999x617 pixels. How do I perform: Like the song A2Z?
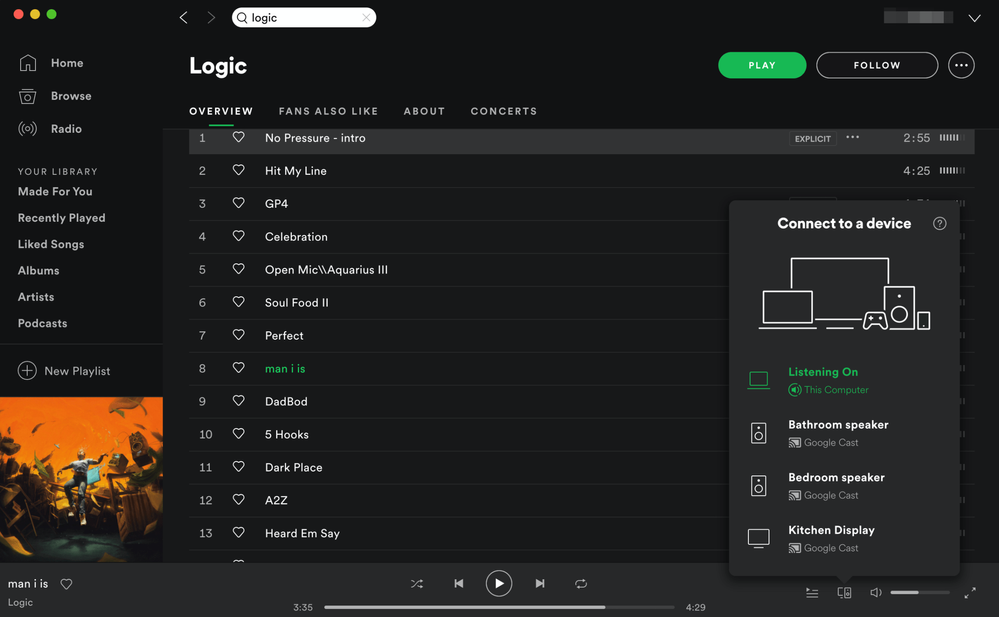[238, 499]
